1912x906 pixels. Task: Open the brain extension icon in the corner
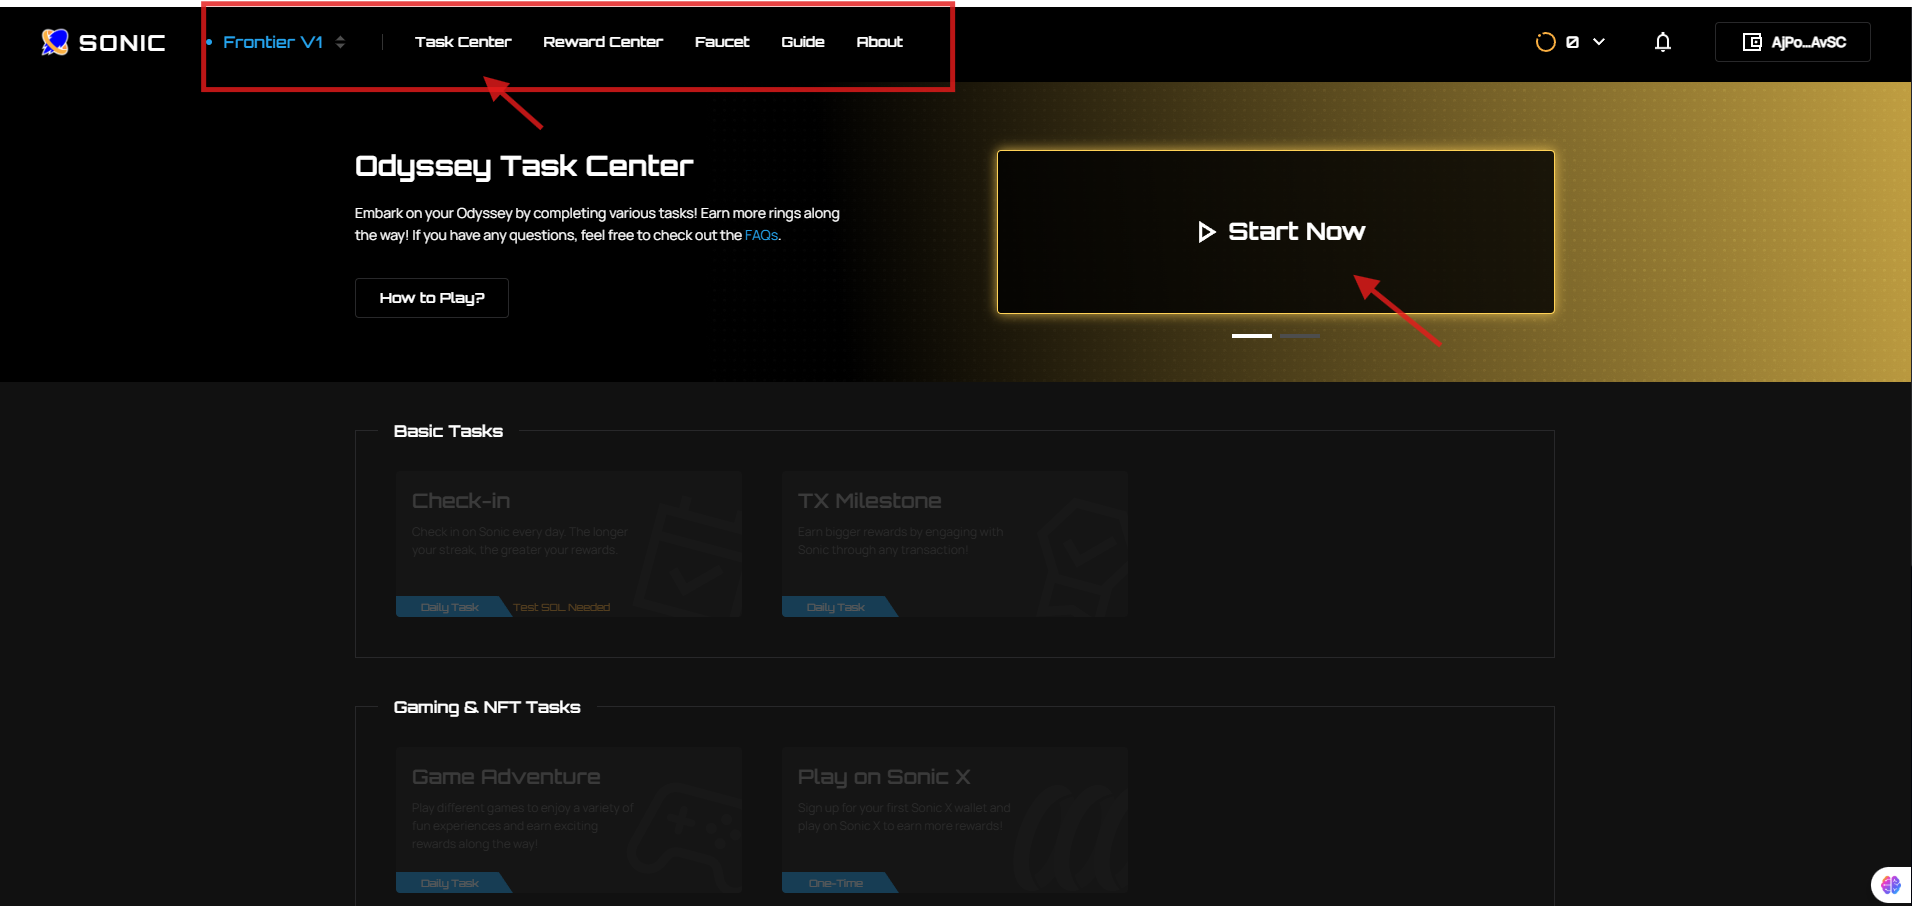[x=1890, y=884]
